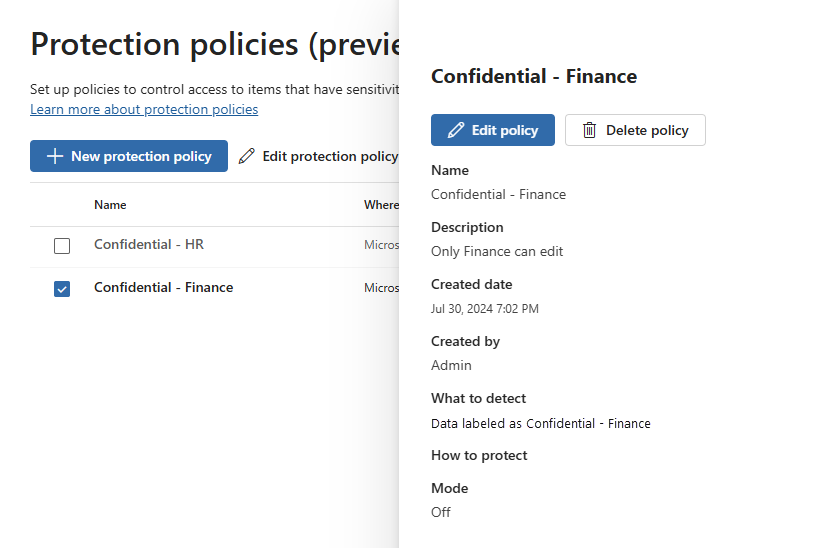Click the details panel title Confidential - Finance
This screenshot has width=818, height=548.
tap(533, 76)
